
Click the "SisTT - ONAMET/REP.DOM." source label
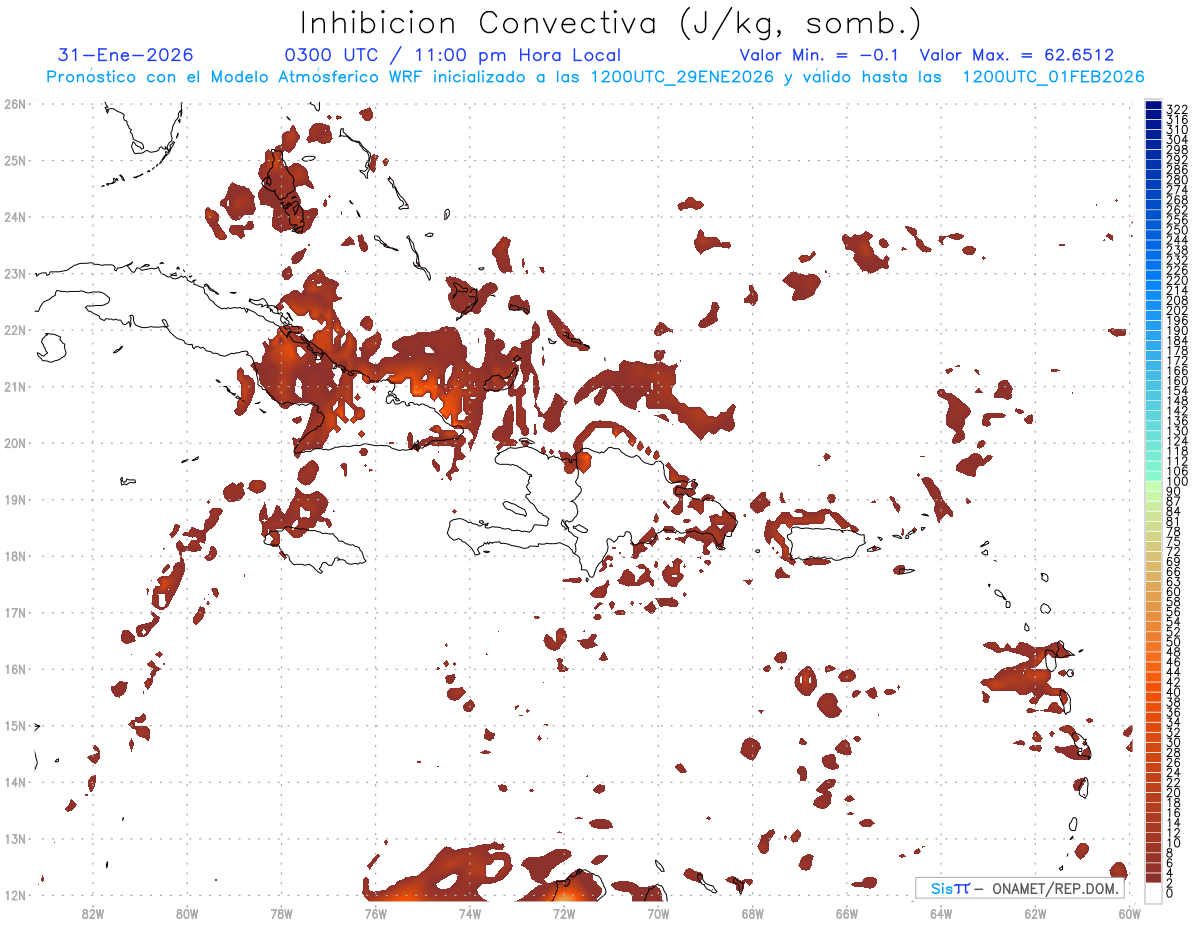[1020, 888]
